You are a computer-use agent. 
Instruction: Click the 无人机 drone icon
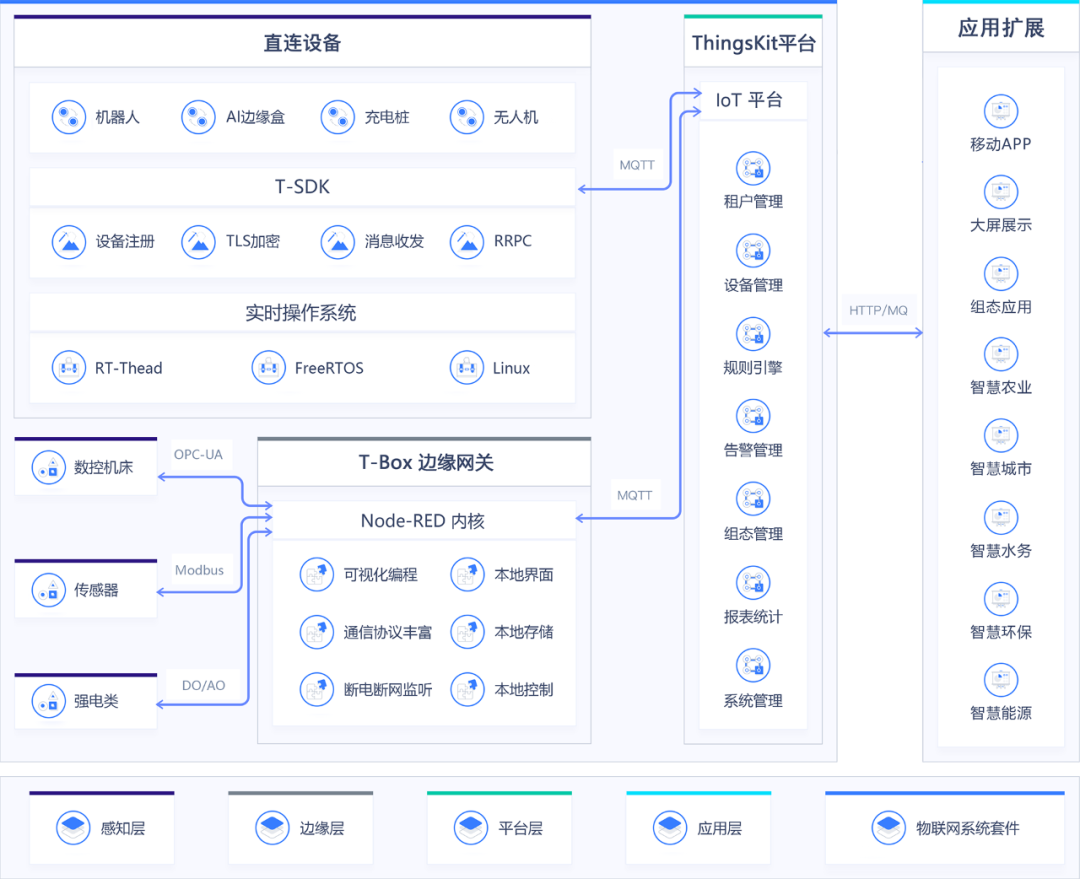point(467,117)
